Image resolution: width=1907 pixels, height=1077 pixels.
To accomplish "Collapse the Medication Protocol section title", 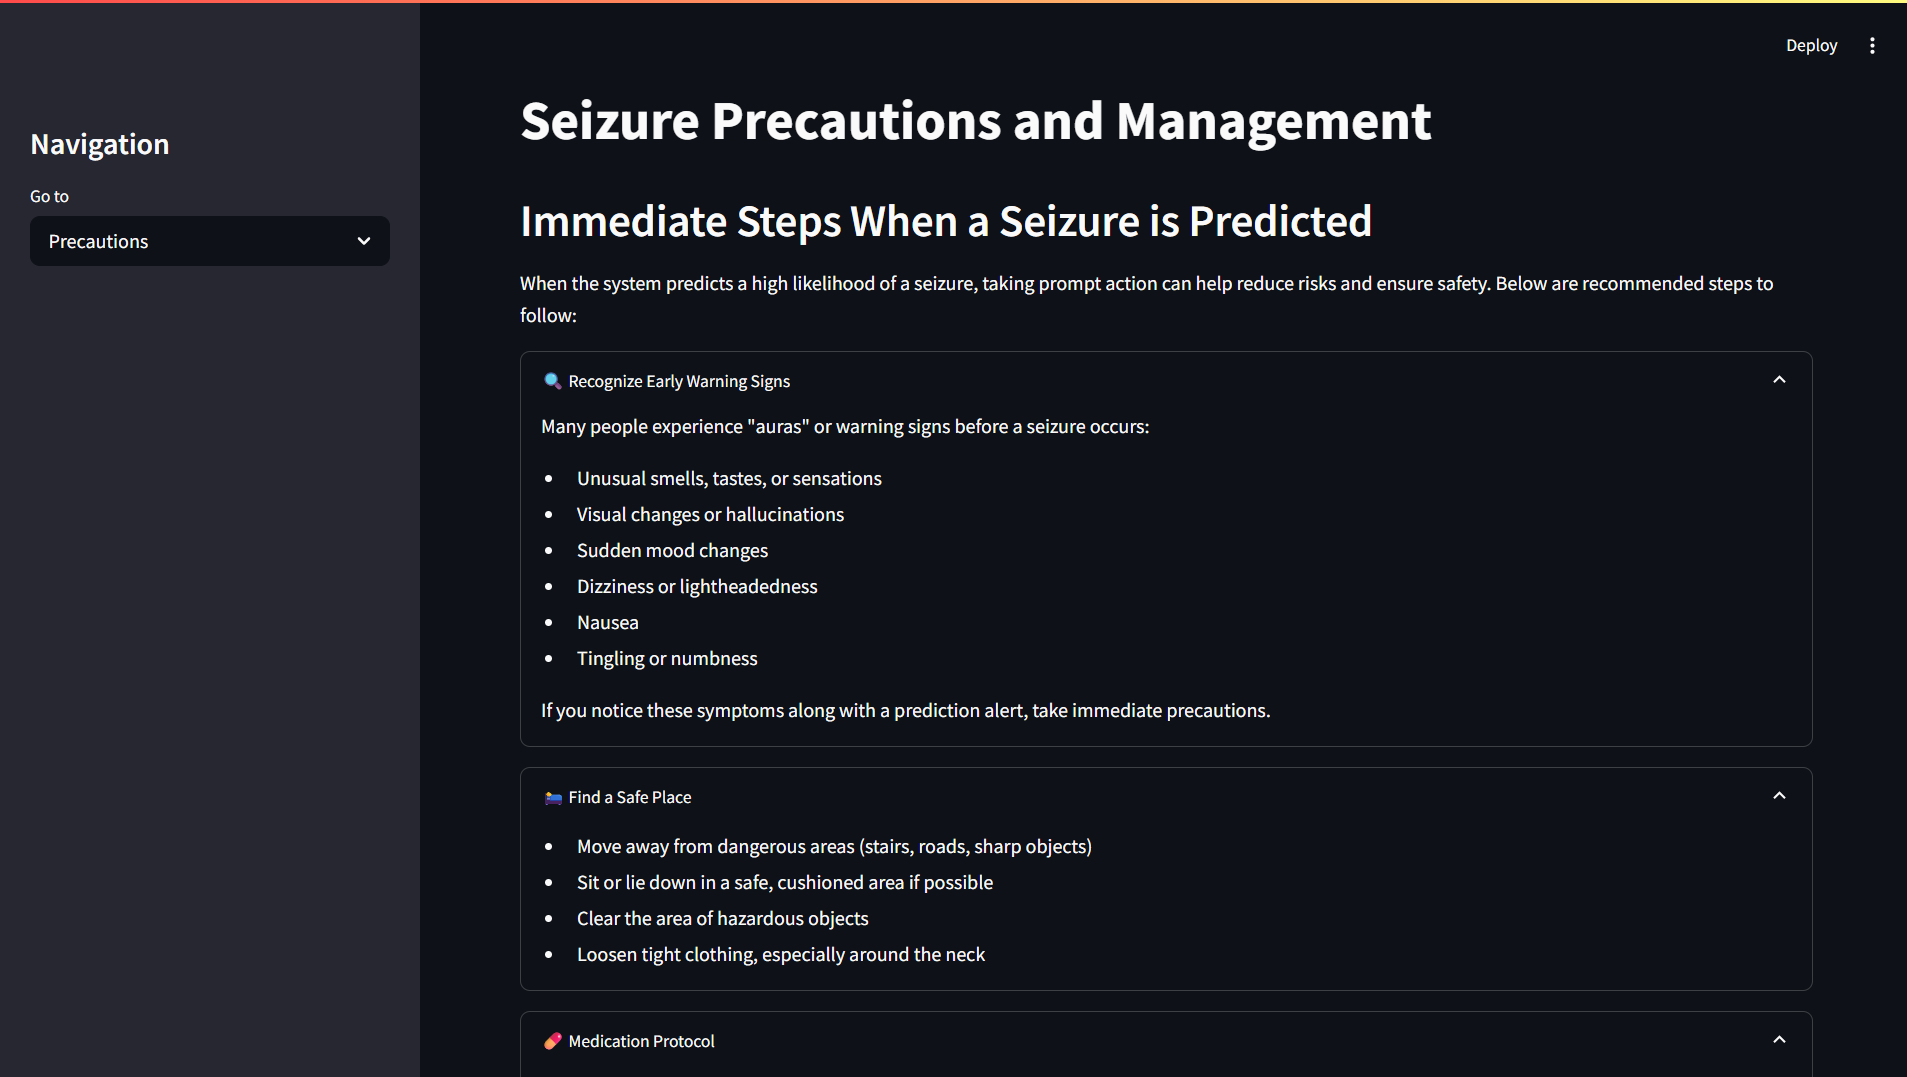I will (x=641, y=1041).
